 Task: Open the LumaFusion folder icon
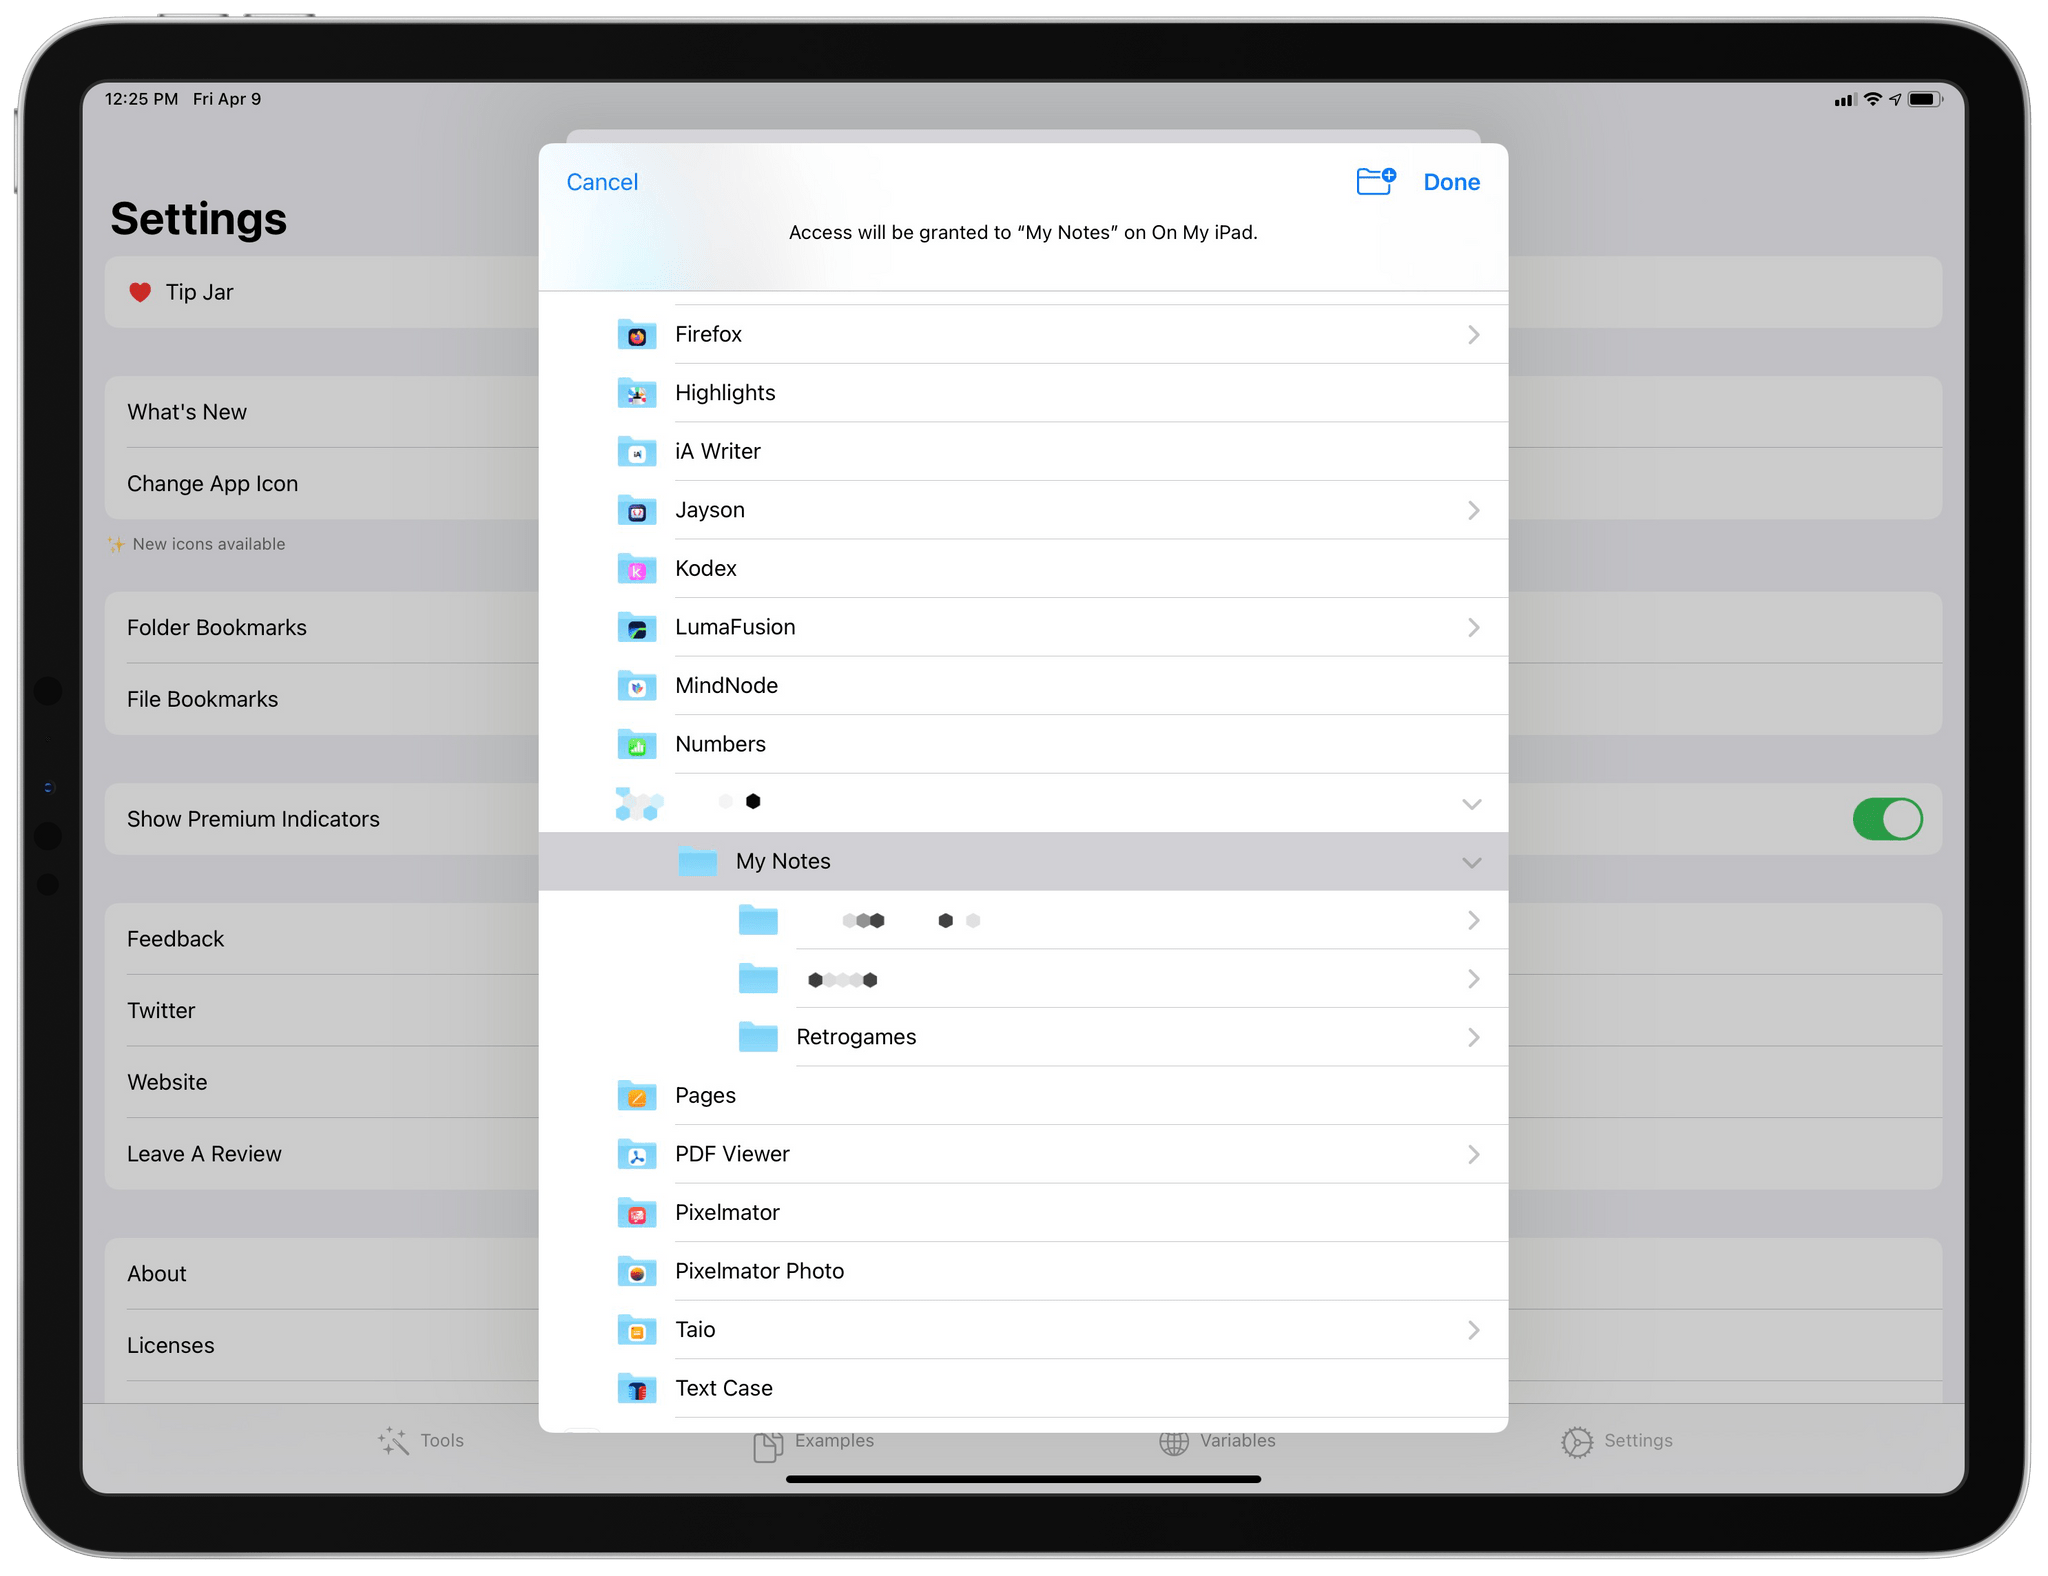tap(637, 627)
